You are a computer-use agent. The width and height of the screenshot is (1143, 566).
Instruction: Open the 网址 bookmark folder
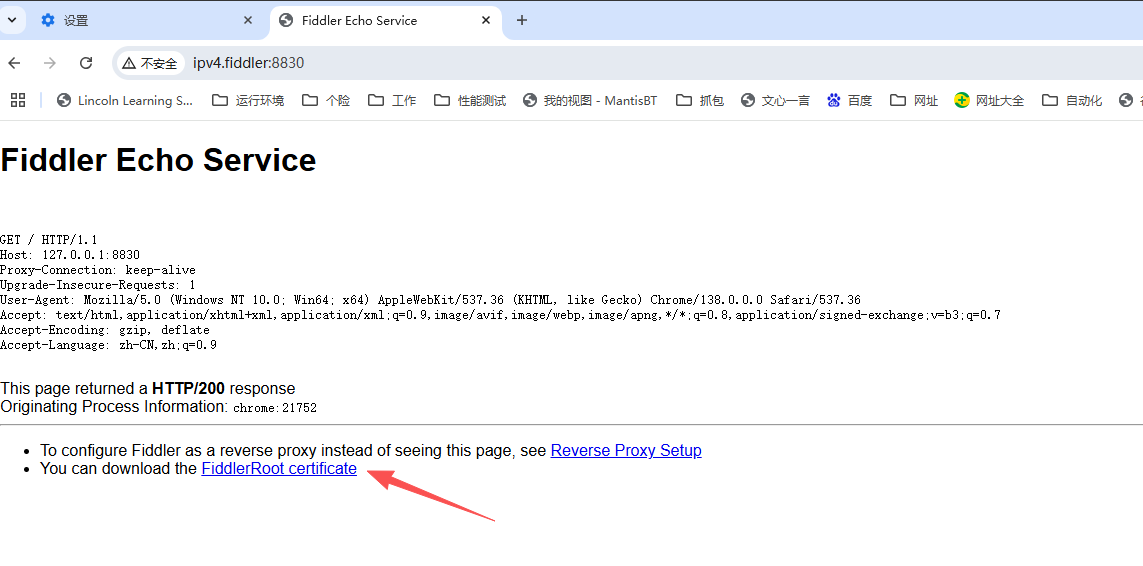click(x=914, y=101)
